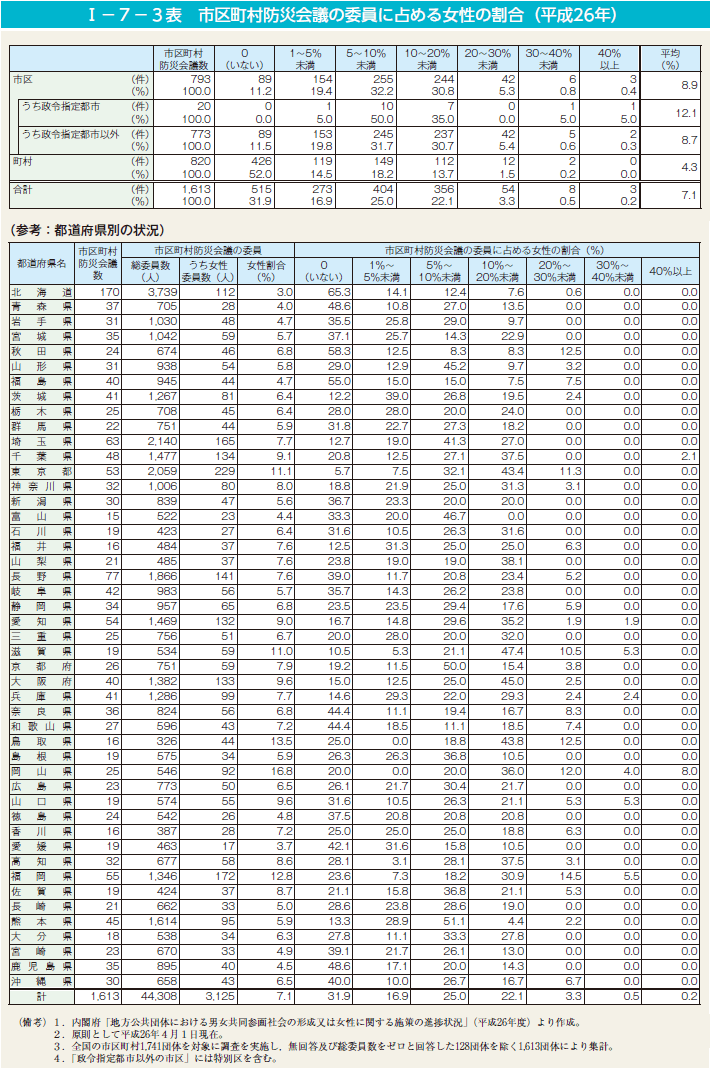
Task: Click note 3 beginning '全国の市区町村1,741団体'
Action: [x=343, y=1047]
